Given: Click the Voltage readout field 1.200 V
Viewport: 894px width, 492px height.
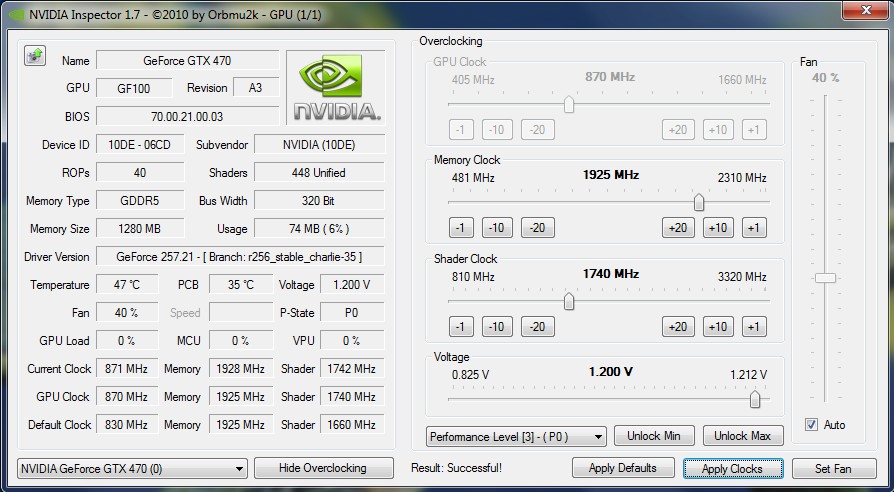Looking at the screenshot, I should click(352, 284).
